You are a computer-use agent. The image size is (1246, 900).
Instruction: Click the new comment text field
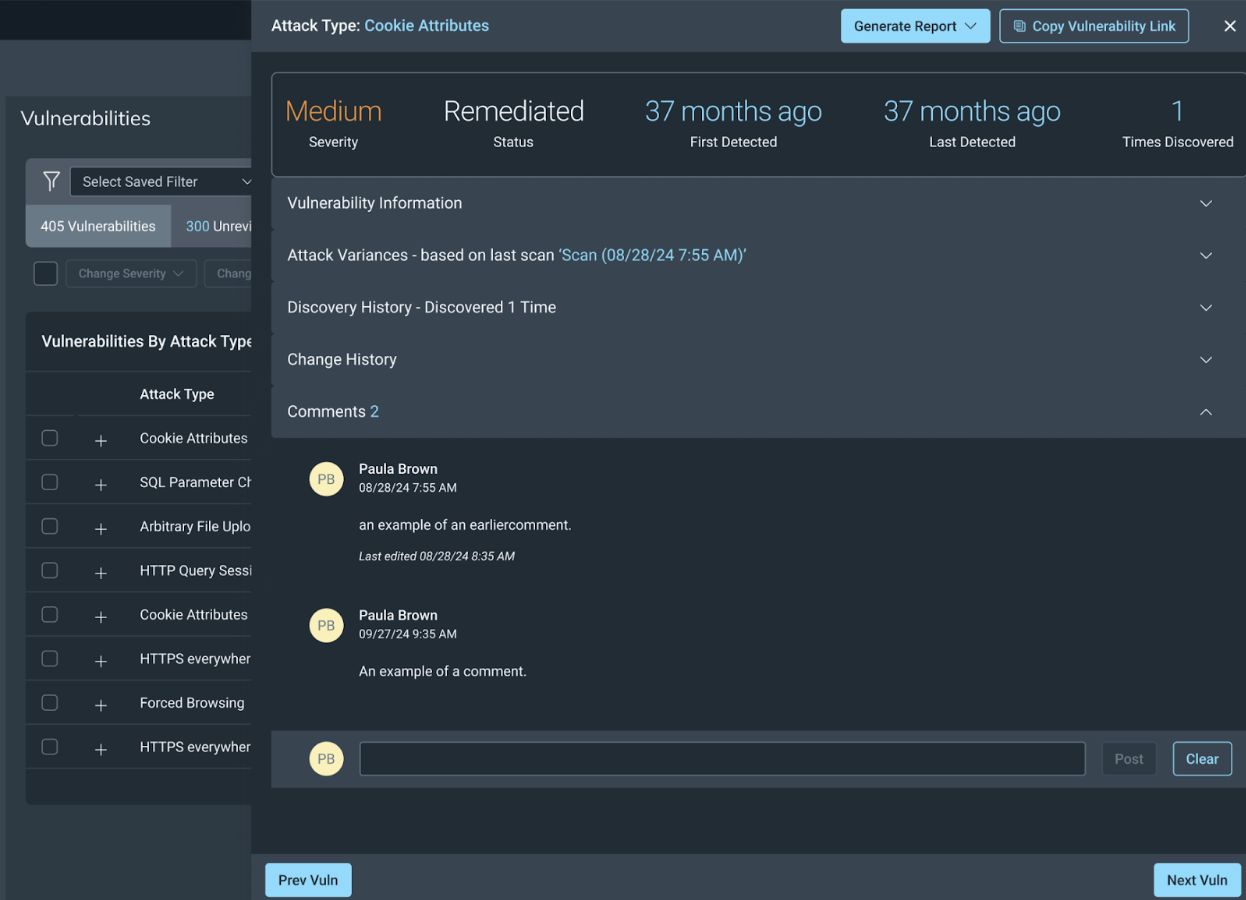pyautogui.click(x=721, y=759)
